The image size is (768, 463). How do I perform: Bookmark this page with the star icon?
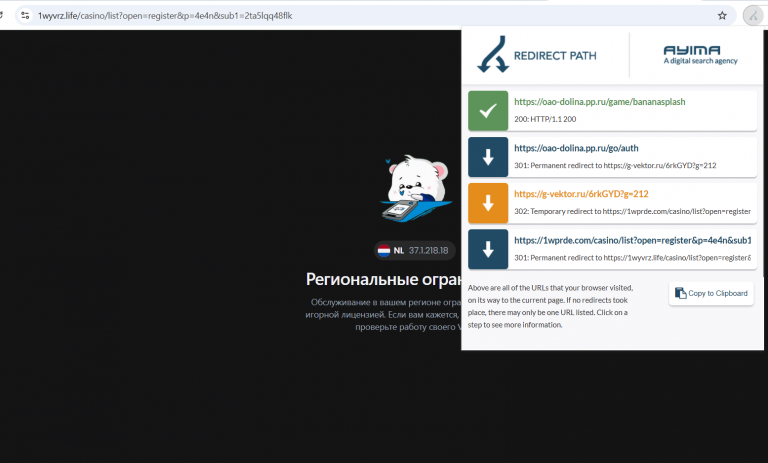click(x=722, y=16)
